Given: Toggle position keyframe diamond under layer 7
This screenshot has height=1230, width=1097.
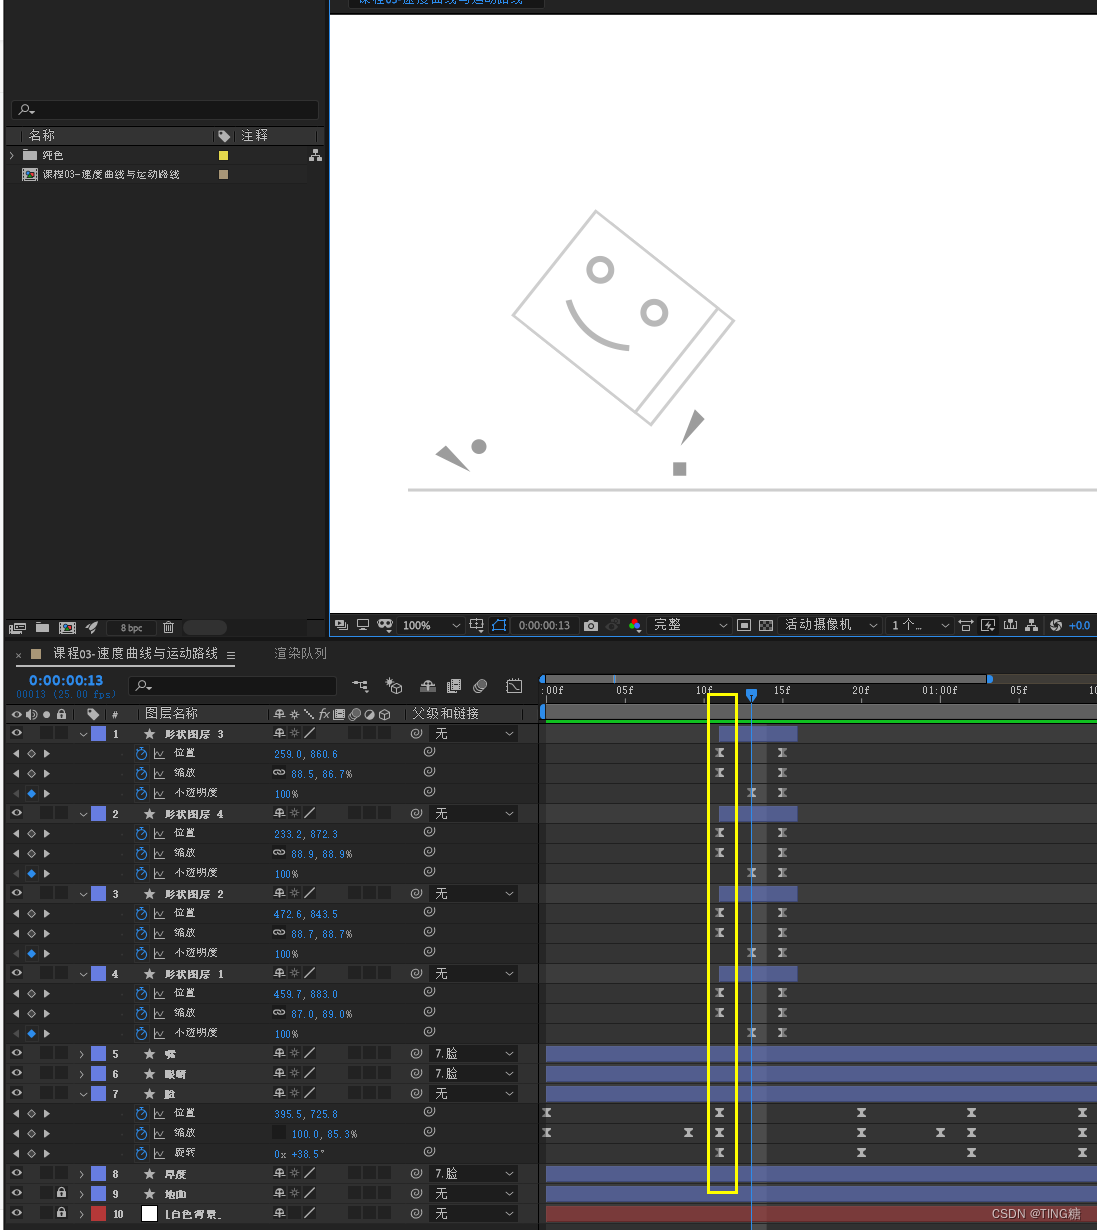Looking at the screenshot, I should point(31,1113).
